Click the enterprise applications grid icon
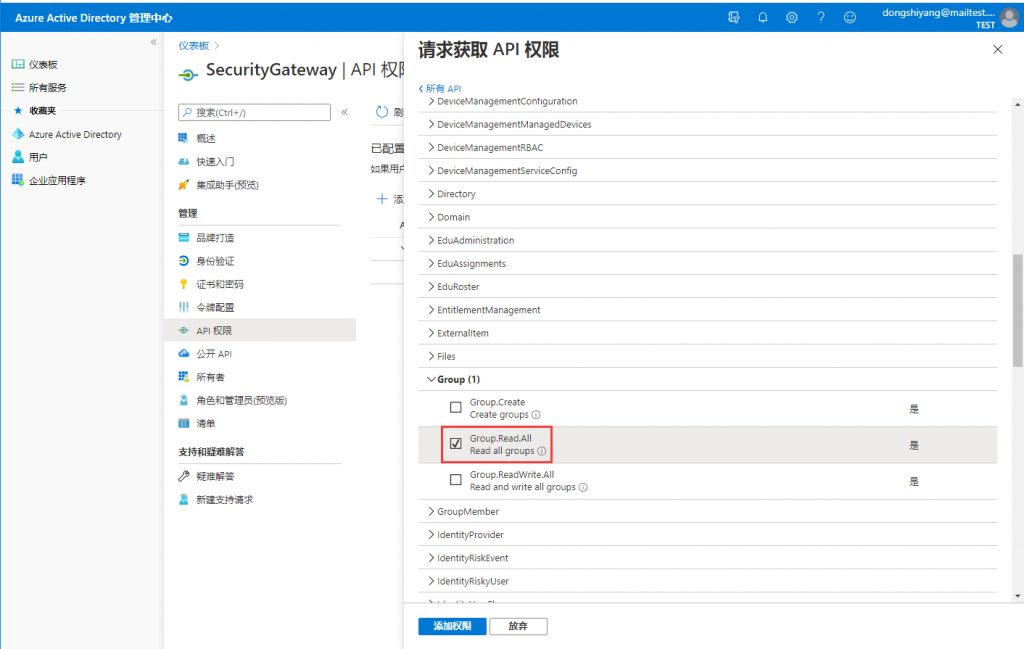 pyautogui.click(x=18, y=180)
